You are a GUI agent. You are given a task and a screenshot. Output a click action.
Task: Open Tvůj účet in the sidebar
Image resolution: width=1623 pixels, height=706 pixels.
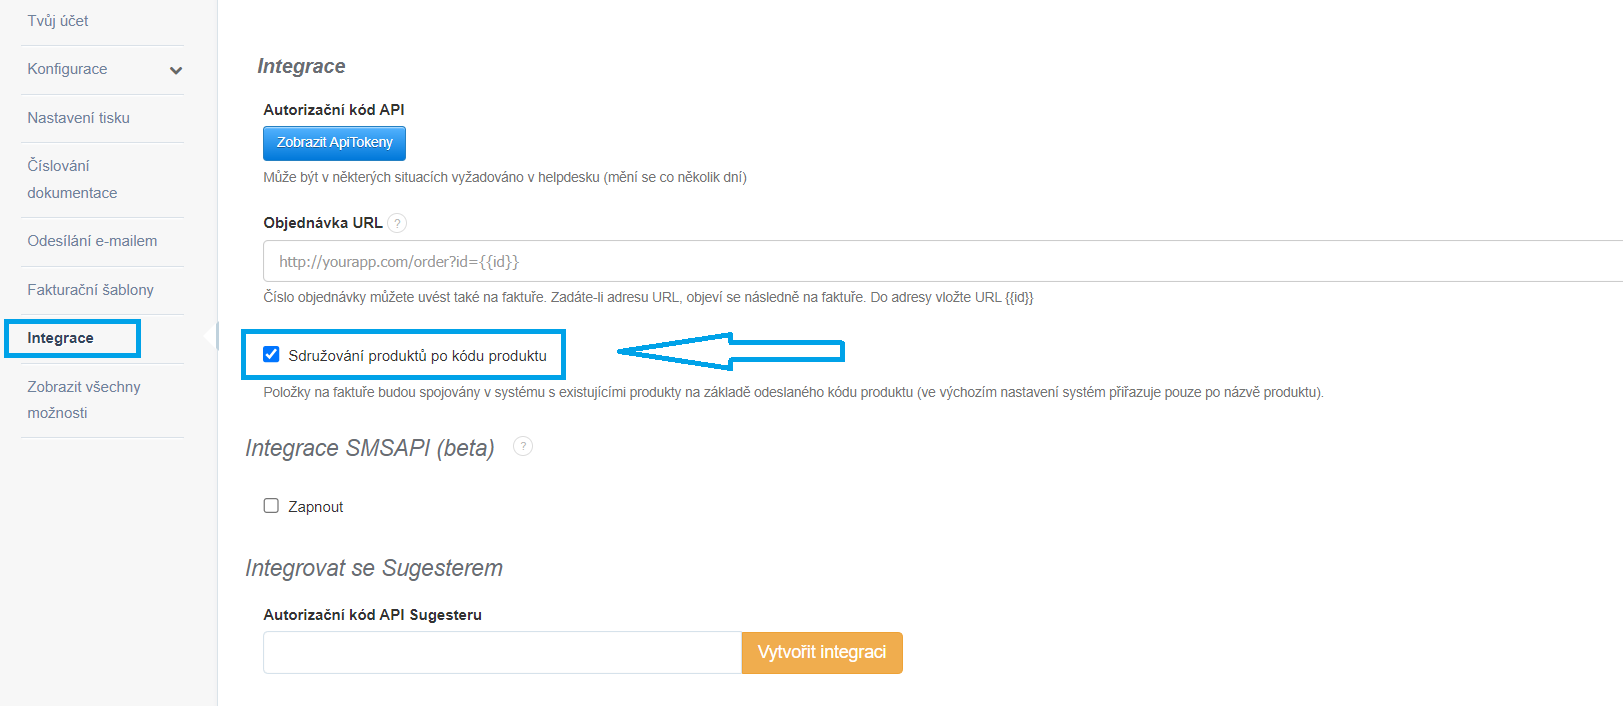(58, 21)
